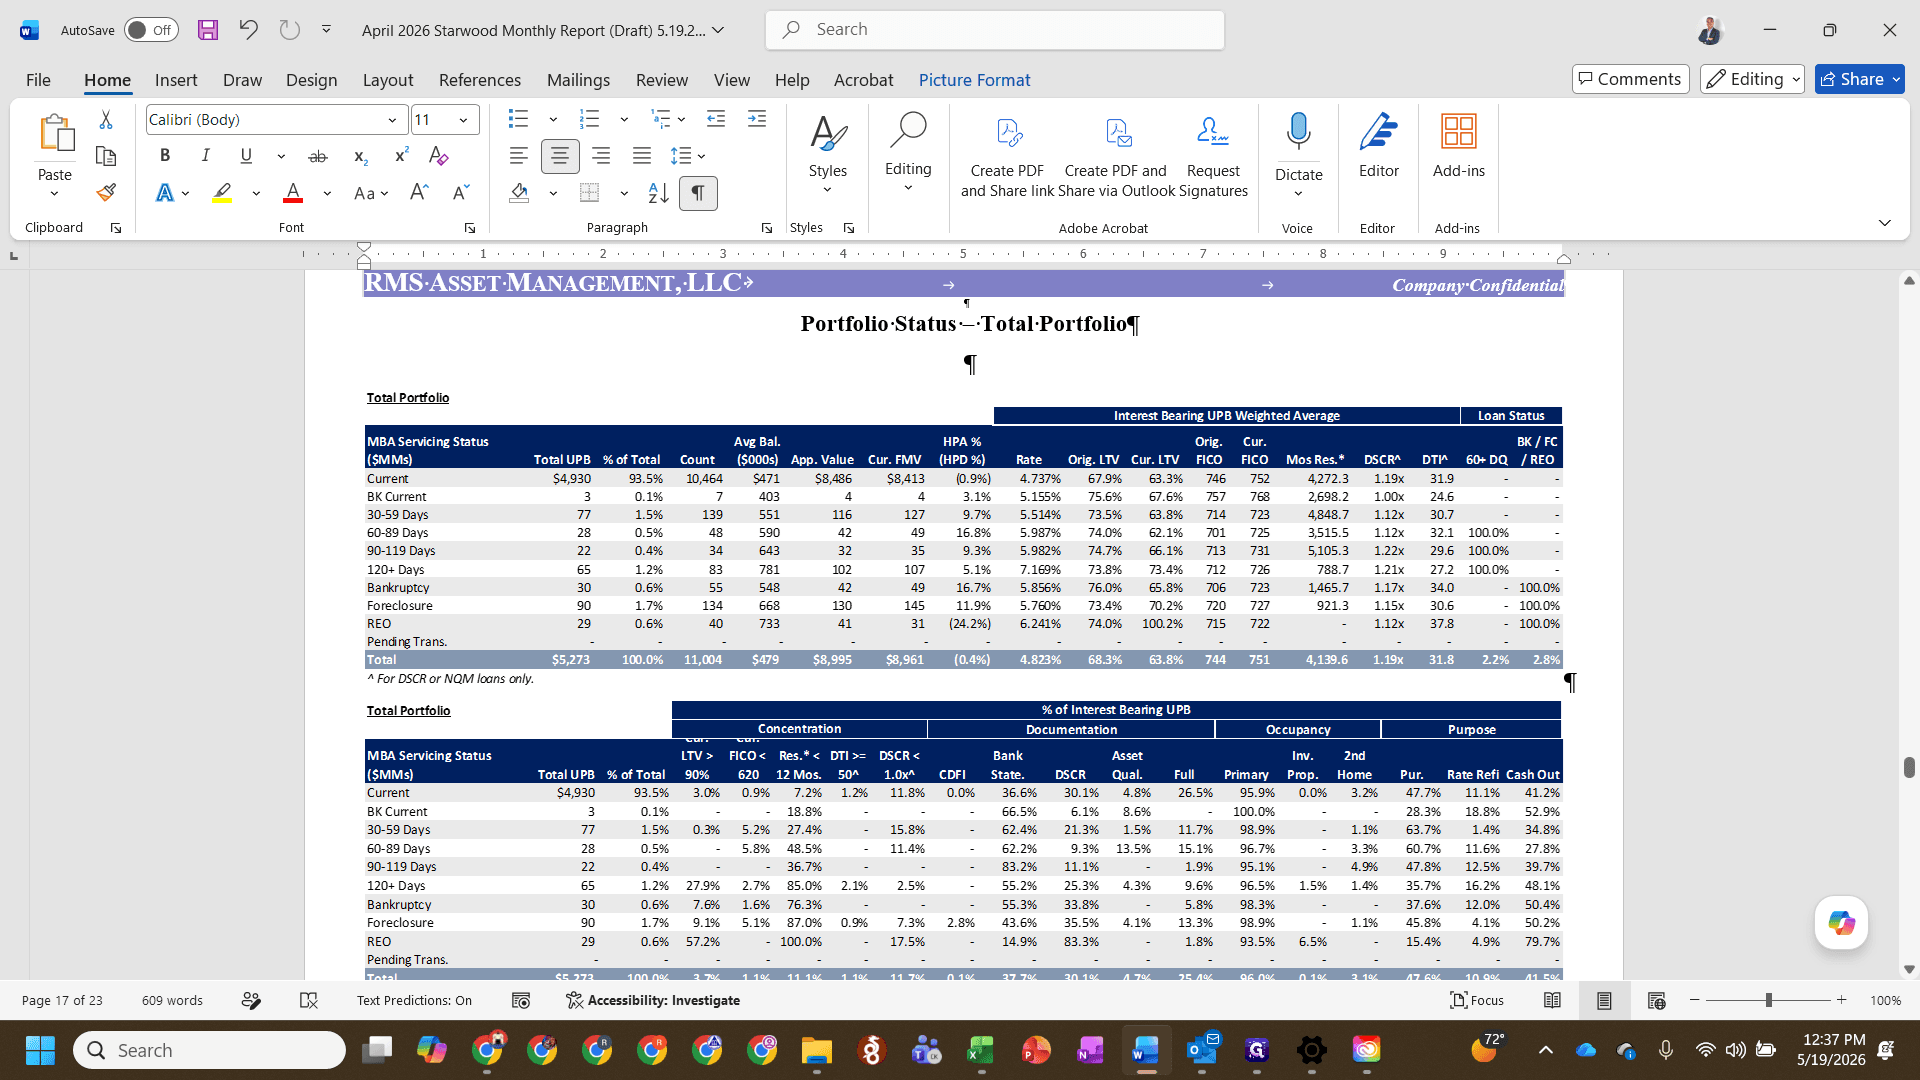Open the font name dropdown
Viewport: 1920px width, 1080px height.
coord(392,120)
